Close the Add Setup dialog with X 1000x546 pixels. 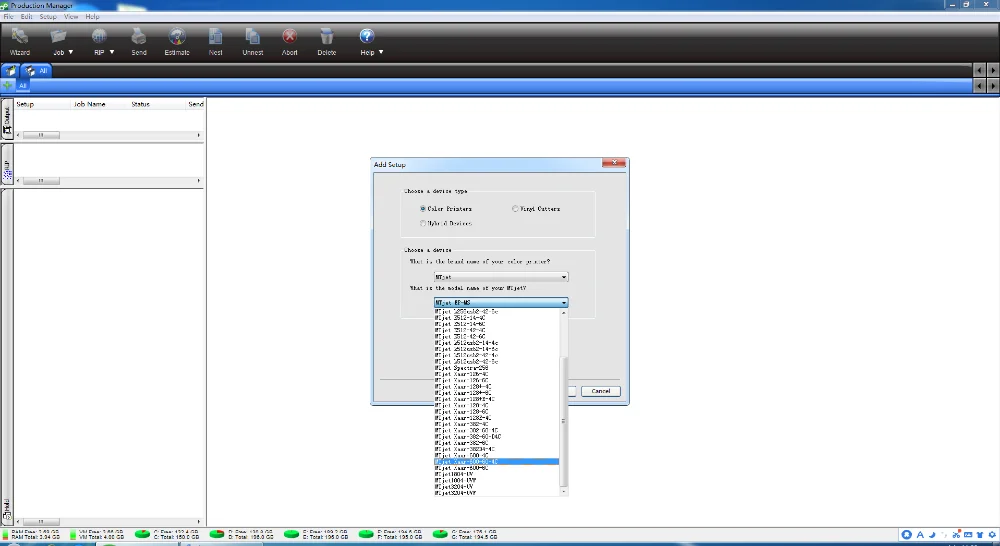click(614, 163)
